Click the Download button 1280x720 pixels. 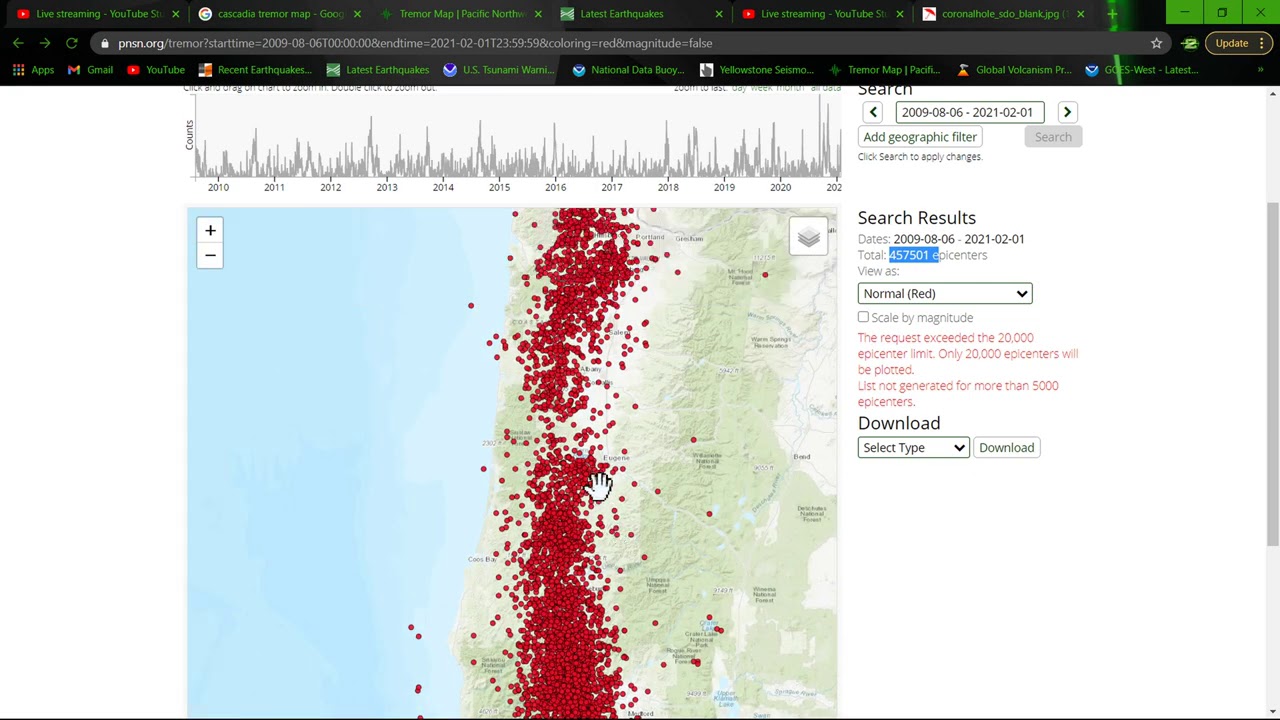(x=1006, y=447)
